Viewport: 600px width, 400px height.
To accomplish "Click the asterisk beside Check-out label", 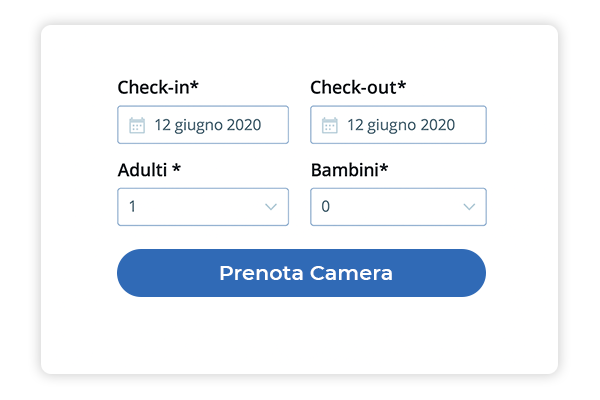I will pos(402,85).
